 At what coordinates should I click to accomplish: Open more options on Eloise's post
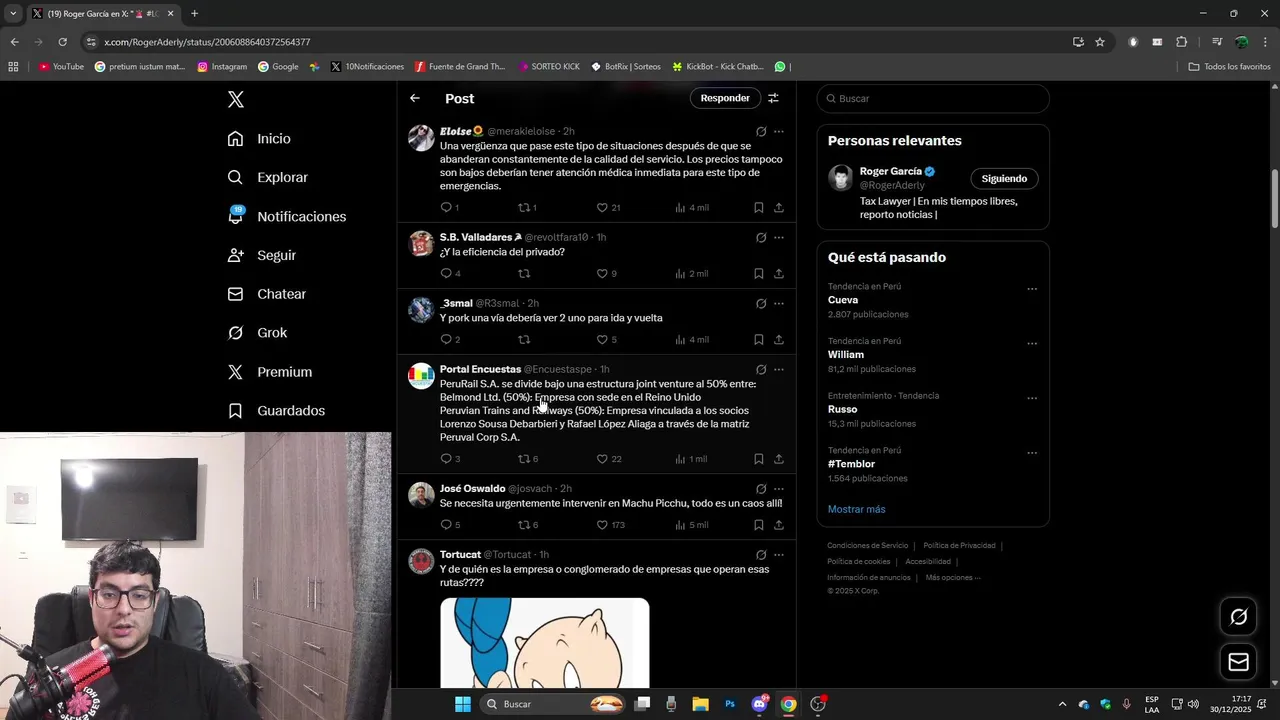[779, 131]
